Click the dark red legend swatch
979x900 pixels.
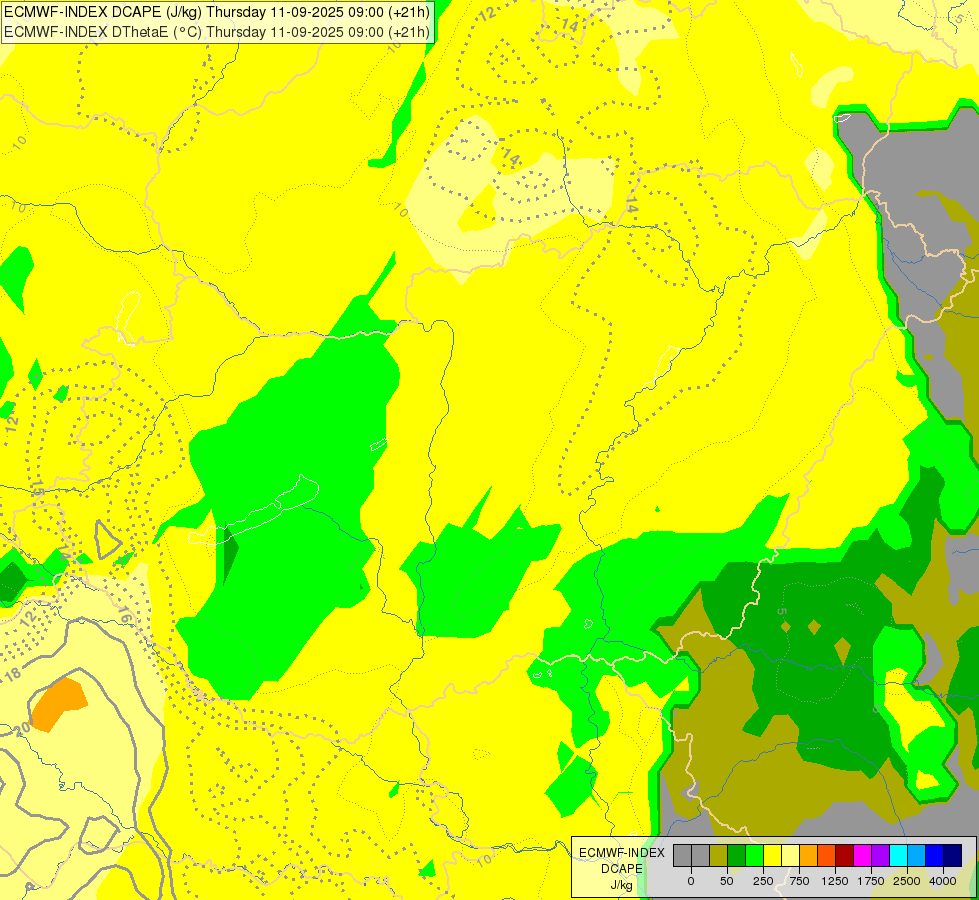point(844,855)
